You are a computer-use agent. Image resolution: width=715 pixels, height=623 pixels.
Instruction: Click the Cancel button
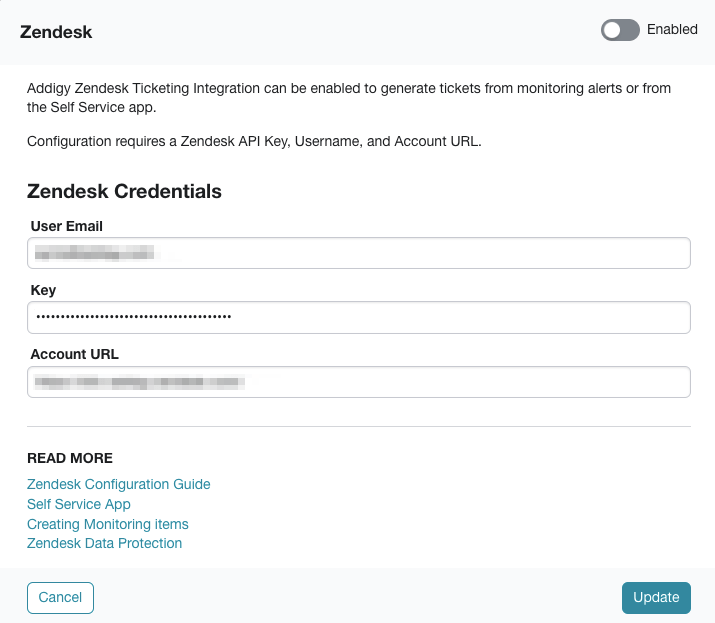(x=60, y=597)
